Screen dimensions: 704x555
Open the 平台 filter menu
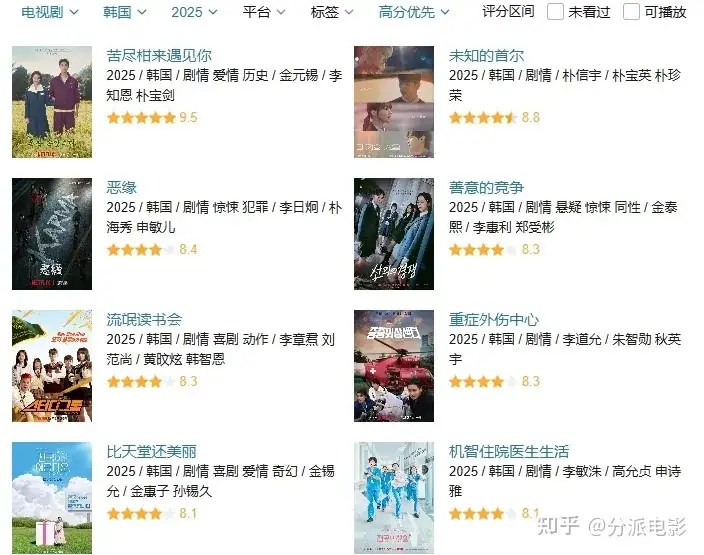coord(264,12)
